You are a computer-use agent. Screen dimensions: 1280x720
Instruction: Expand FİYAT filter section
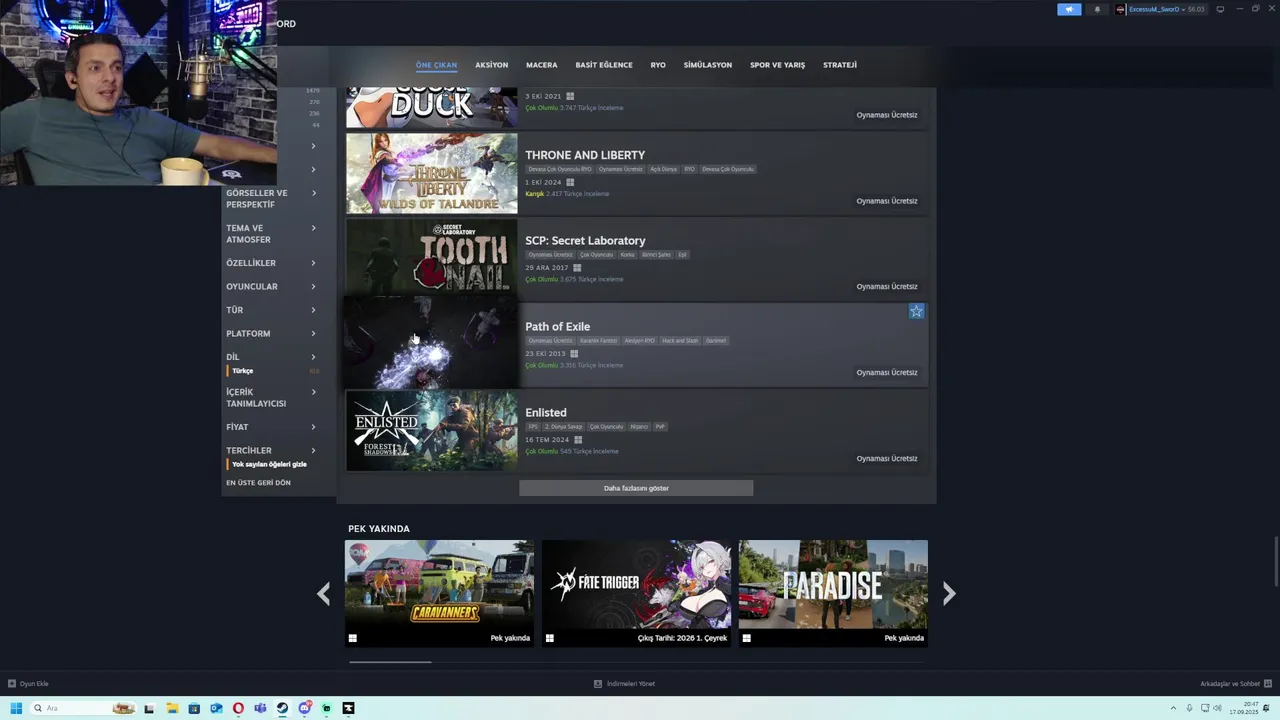[271, 427]
